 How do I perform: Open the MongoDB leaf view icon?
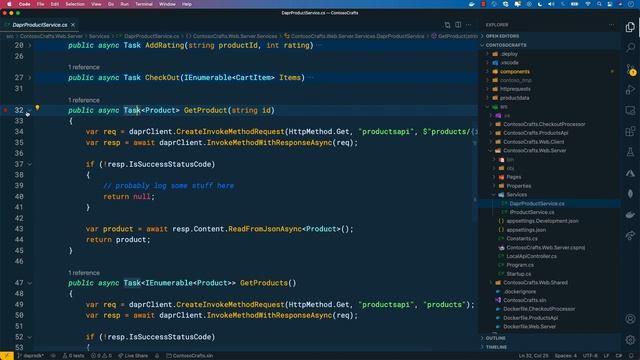coord(630,194)
